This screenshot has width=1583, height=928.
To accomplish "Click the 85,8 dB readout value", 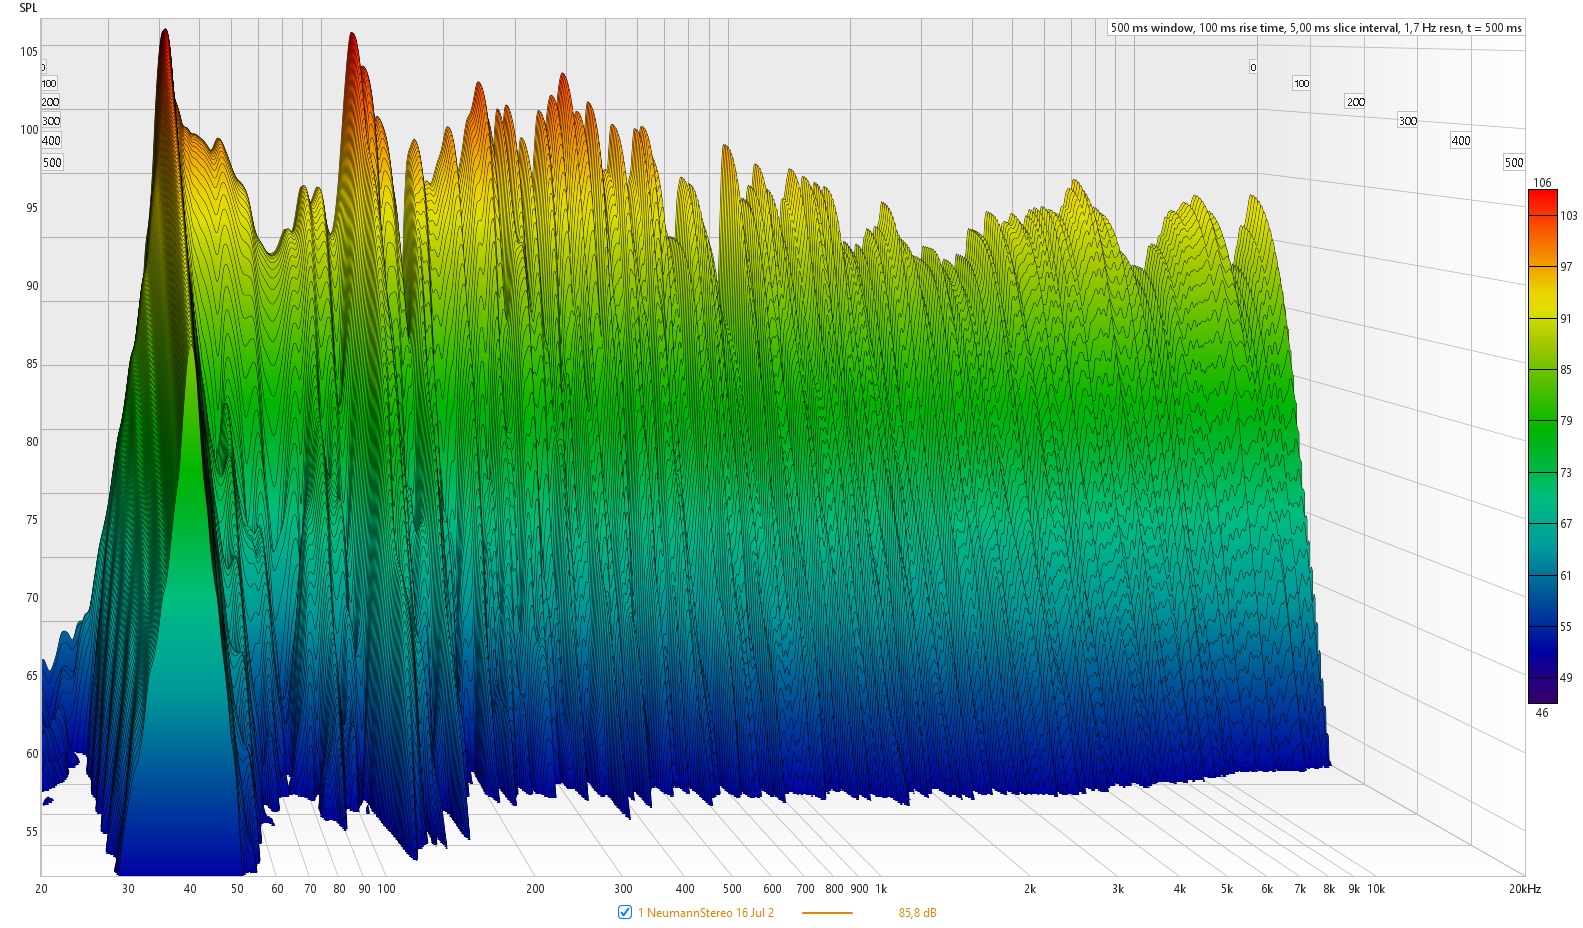I will pos(917,913).
